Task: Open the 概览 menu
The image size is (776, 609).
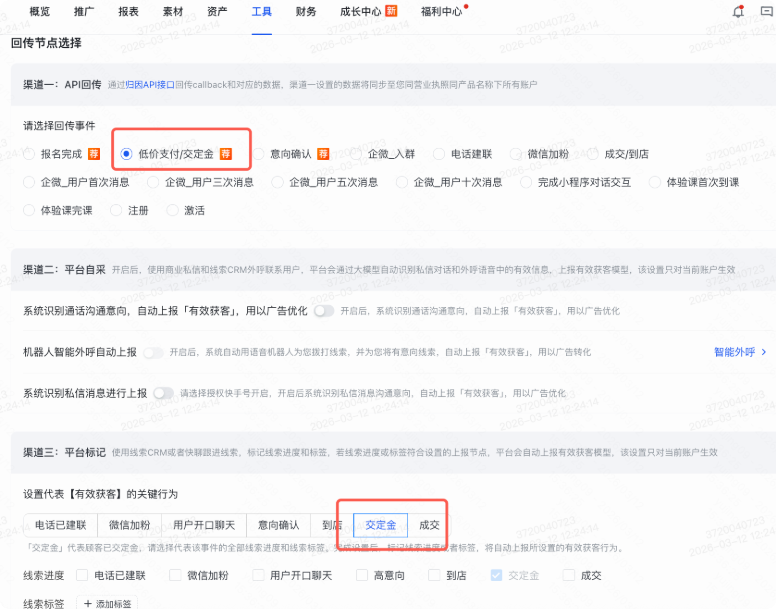Action: [x=40, y=11]
